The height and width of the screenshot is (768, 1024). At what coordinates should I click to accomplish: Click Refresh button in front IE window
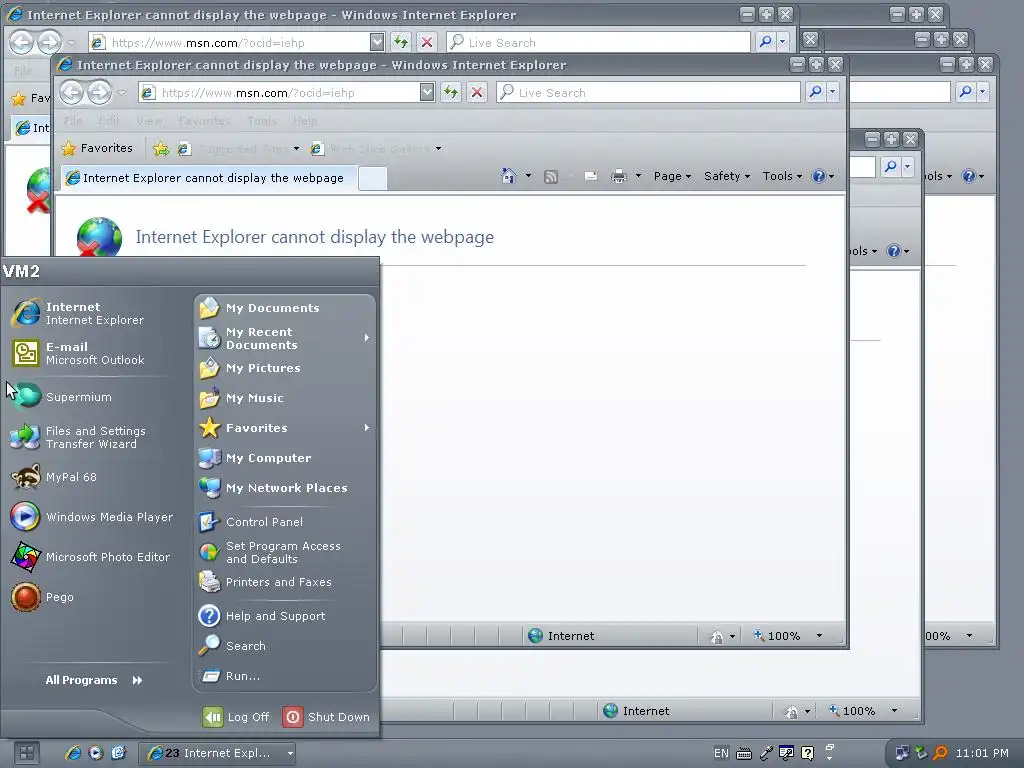pos(451,93)
